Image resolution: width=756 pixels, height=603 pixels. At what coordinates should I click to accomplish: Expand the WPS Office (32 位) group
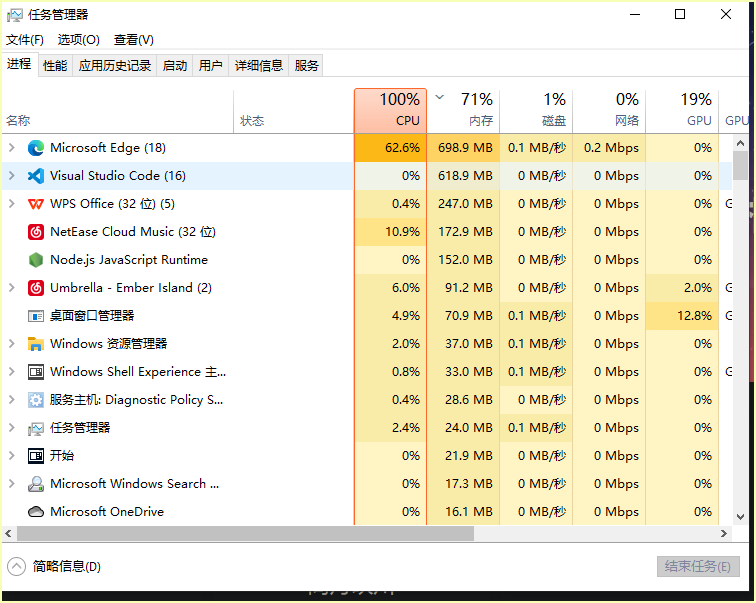(12, 204)
